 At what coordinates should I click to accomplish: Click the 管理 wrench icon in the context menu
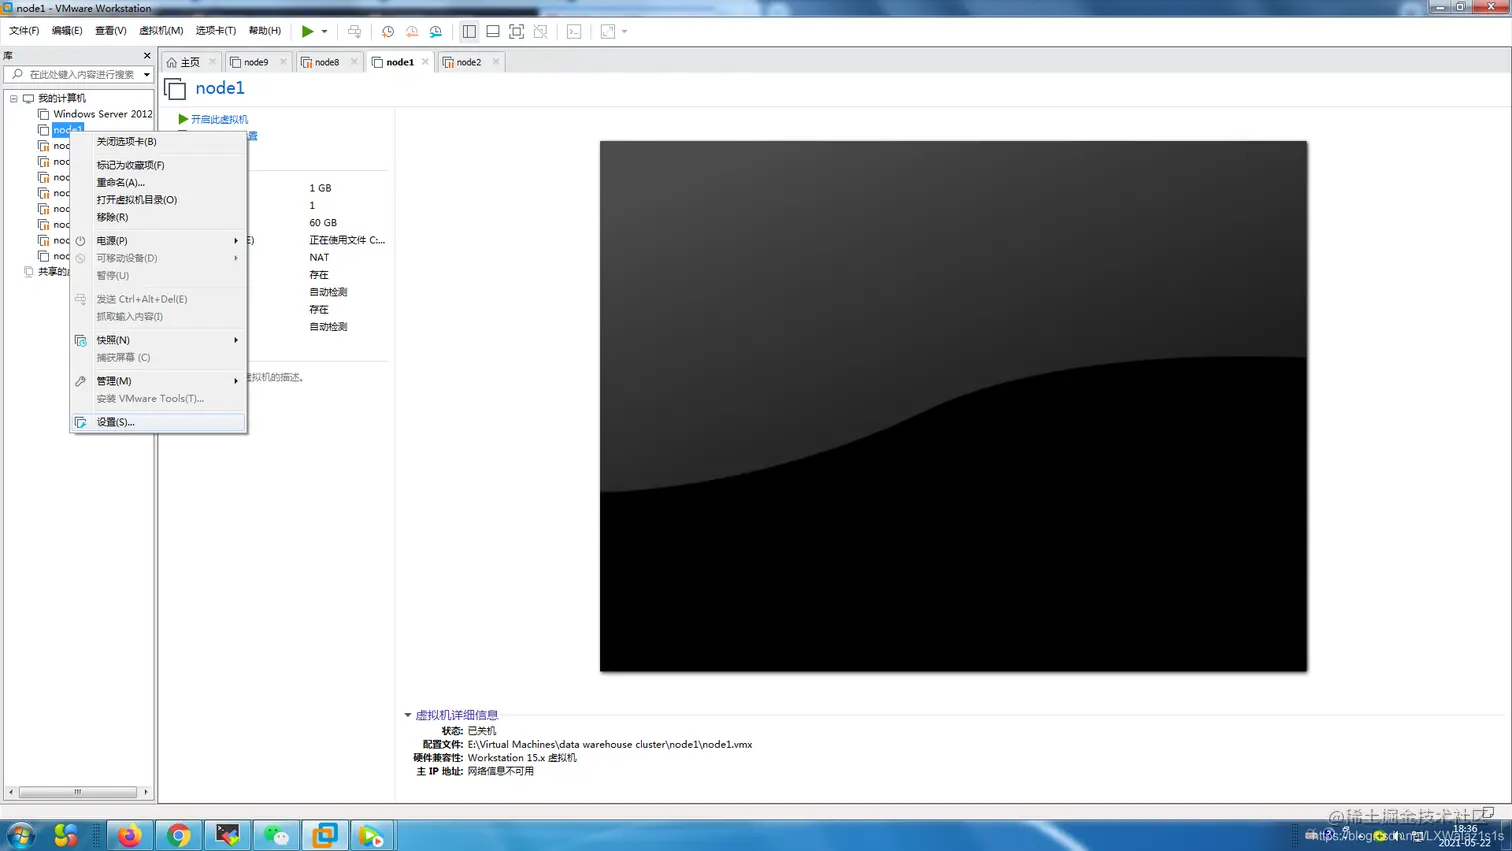point(80,381)
